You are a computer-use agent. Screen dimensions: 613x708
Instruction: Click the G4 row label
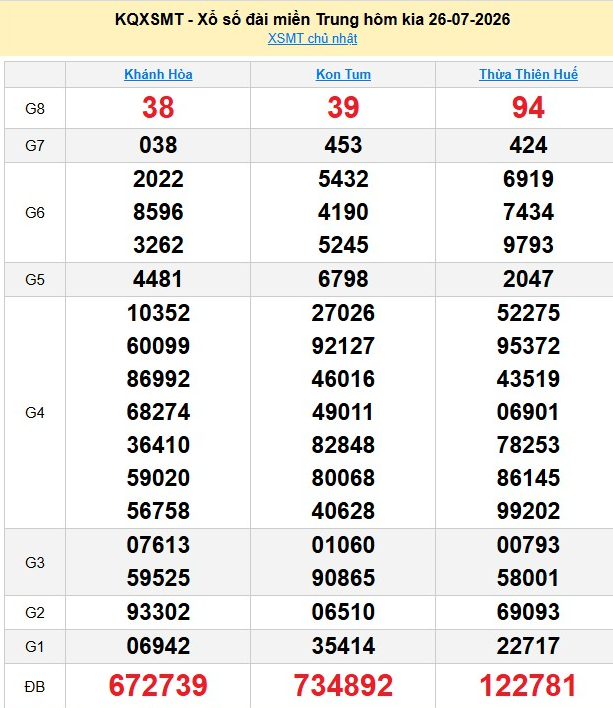click(x=35, y=412)
